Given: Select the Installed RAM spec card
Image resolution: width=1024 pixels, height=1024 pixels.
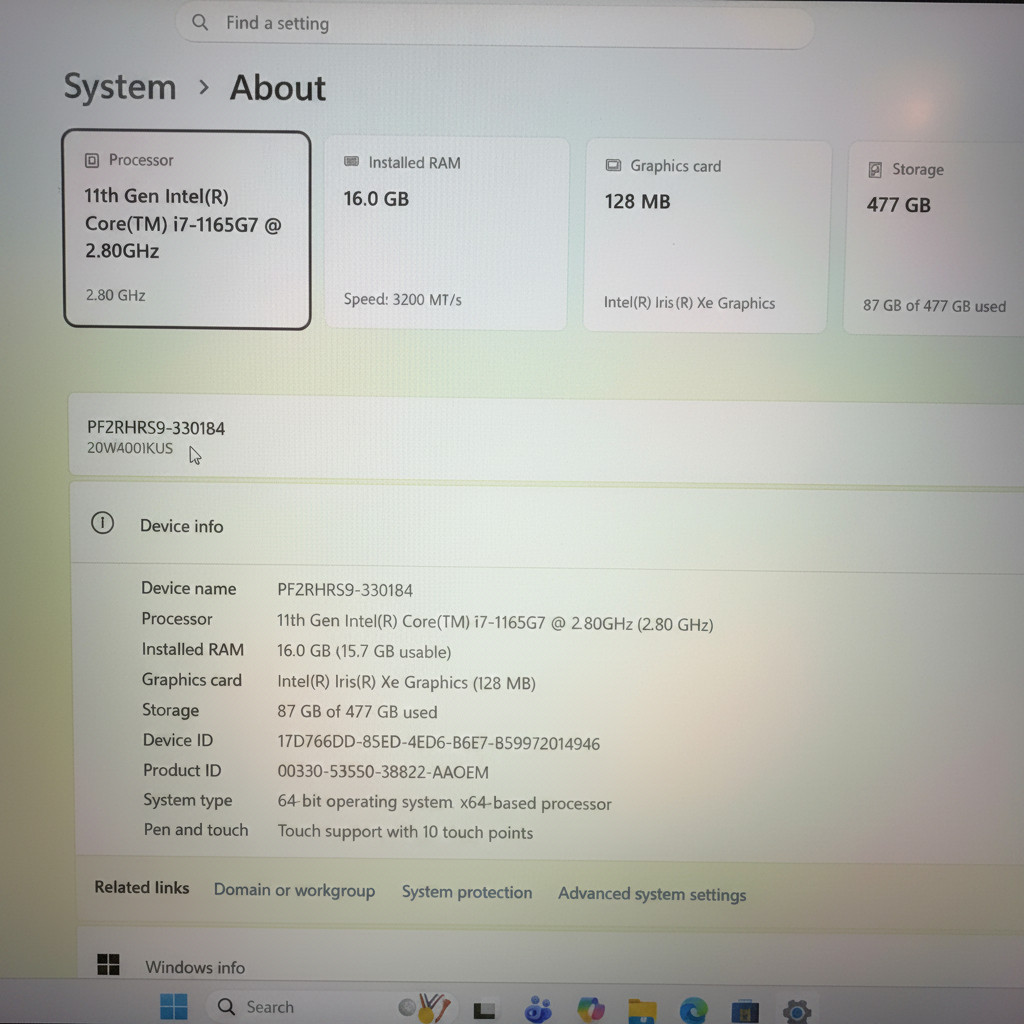Looking at the screenshot, I should 447,233.
